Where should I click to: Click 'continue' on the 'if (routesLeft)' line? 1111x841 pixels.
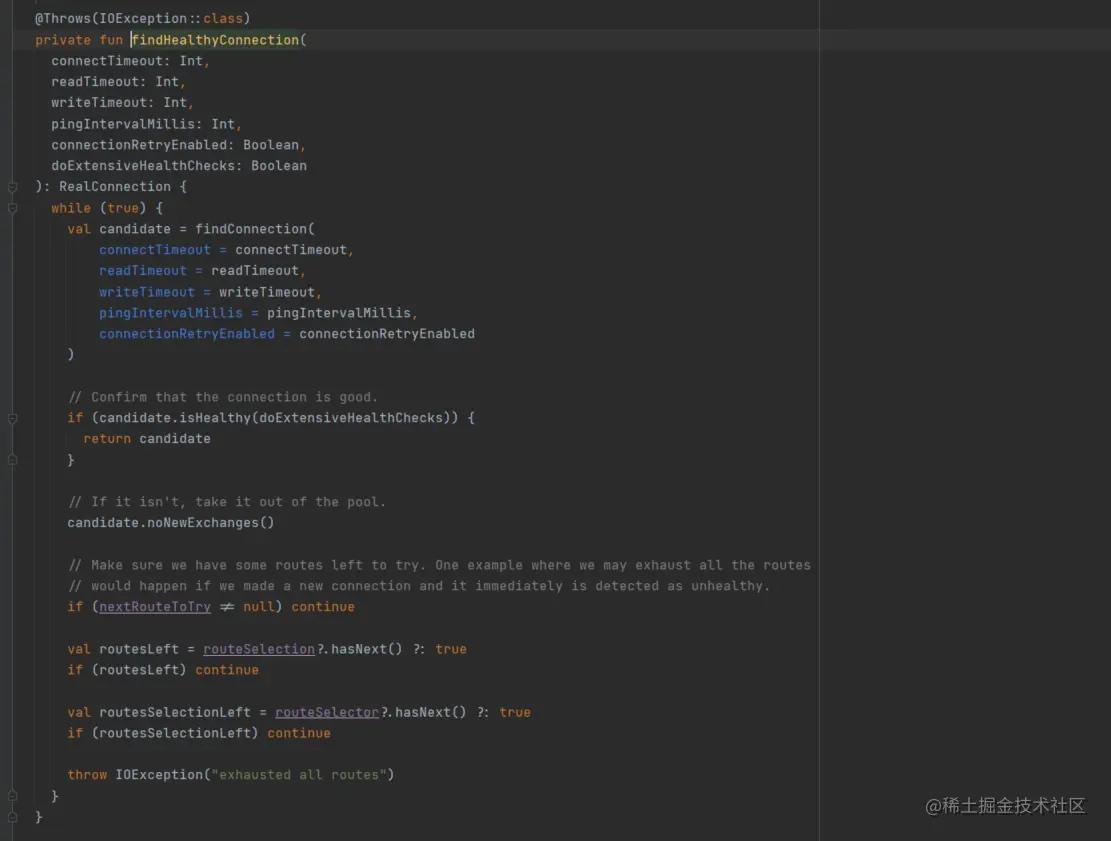[x=227, y=670]
